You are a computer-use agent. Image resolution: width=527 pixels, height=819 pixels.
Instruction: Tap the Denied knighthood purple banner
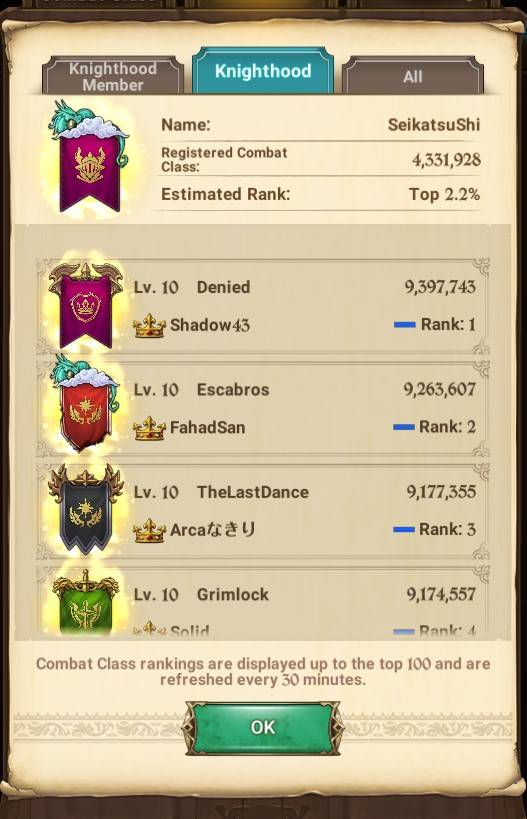(x=86, y=306)
